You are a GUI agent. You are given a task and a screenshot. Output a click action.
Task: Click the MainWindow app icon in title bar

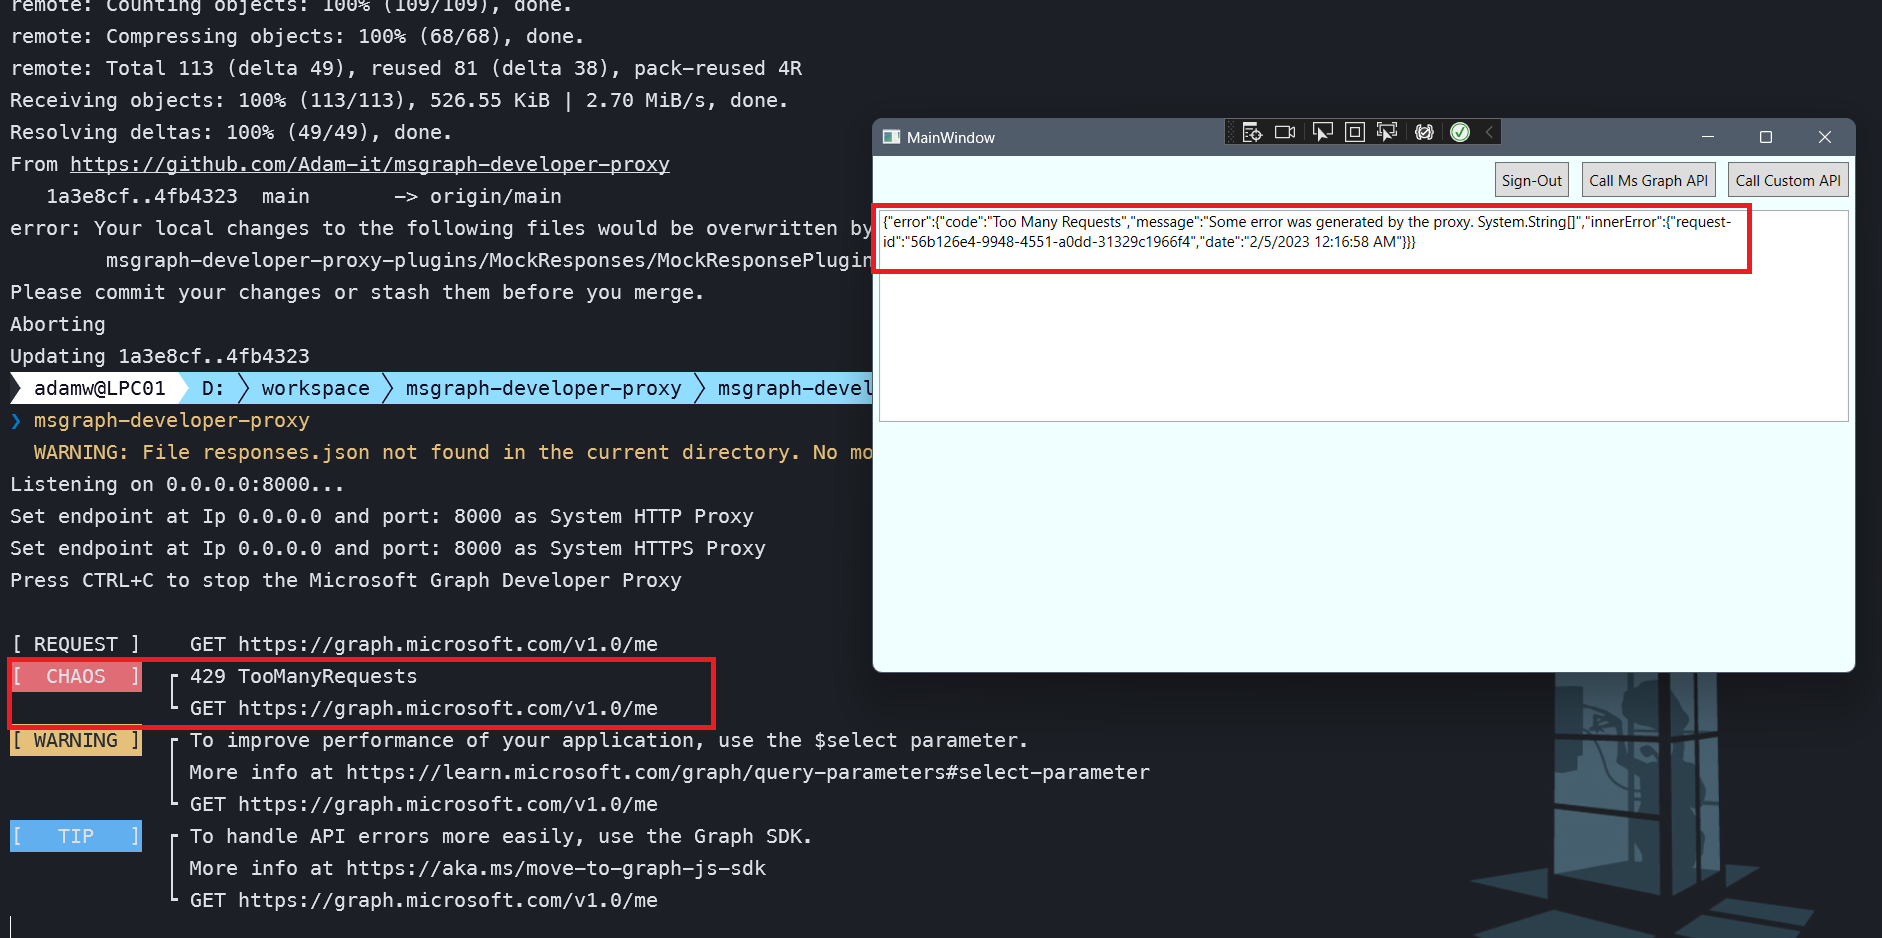coord(890,137)
